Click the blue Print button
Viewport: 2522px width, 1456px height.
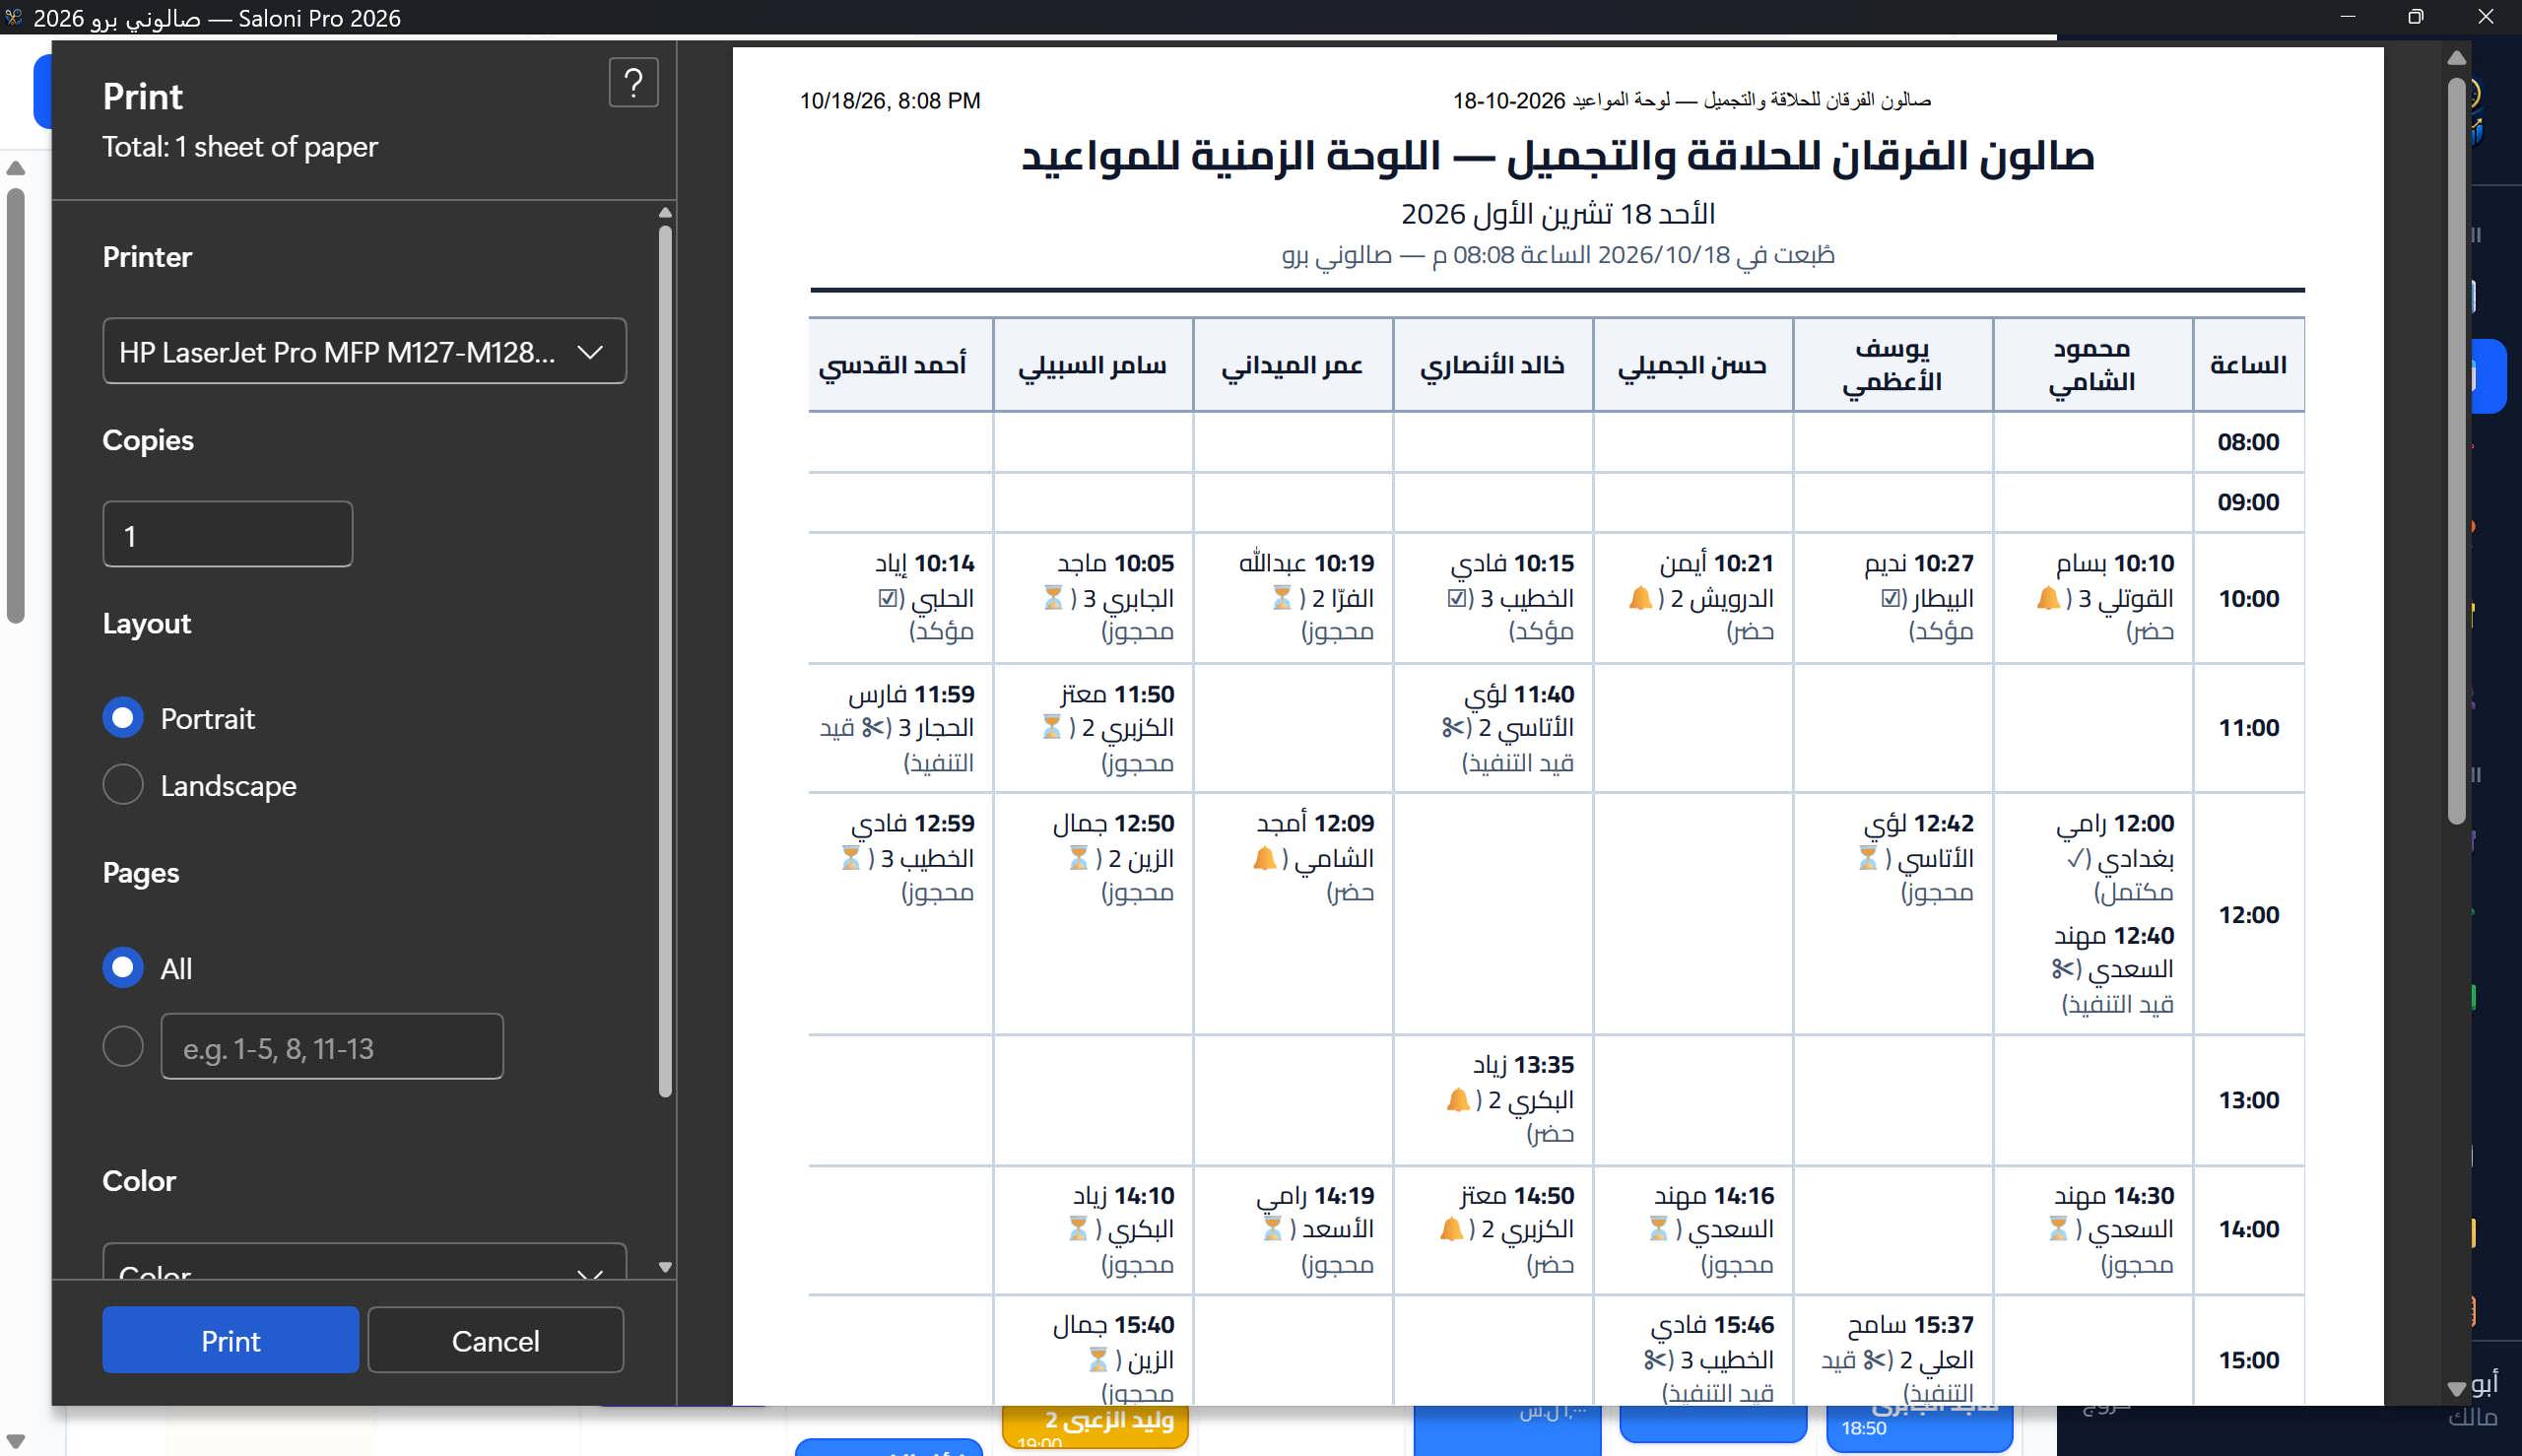pyautogui.click(x=230, y=1340)
